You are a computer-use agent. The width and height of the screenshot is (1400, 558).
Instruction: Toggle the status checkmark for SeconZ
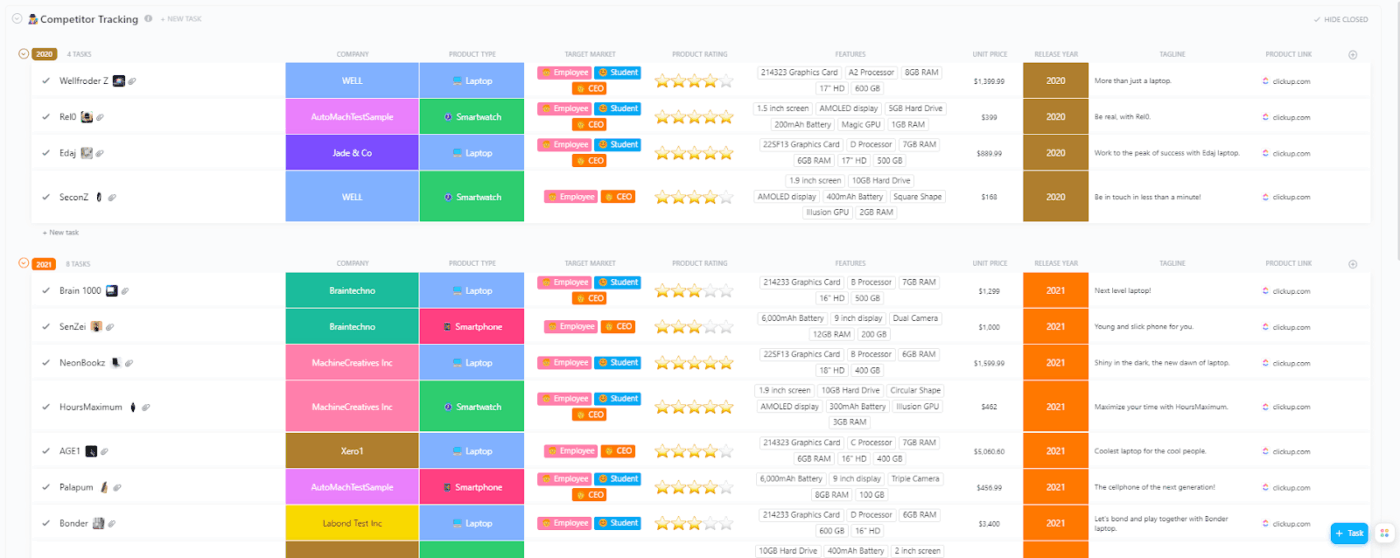[46, 197]
